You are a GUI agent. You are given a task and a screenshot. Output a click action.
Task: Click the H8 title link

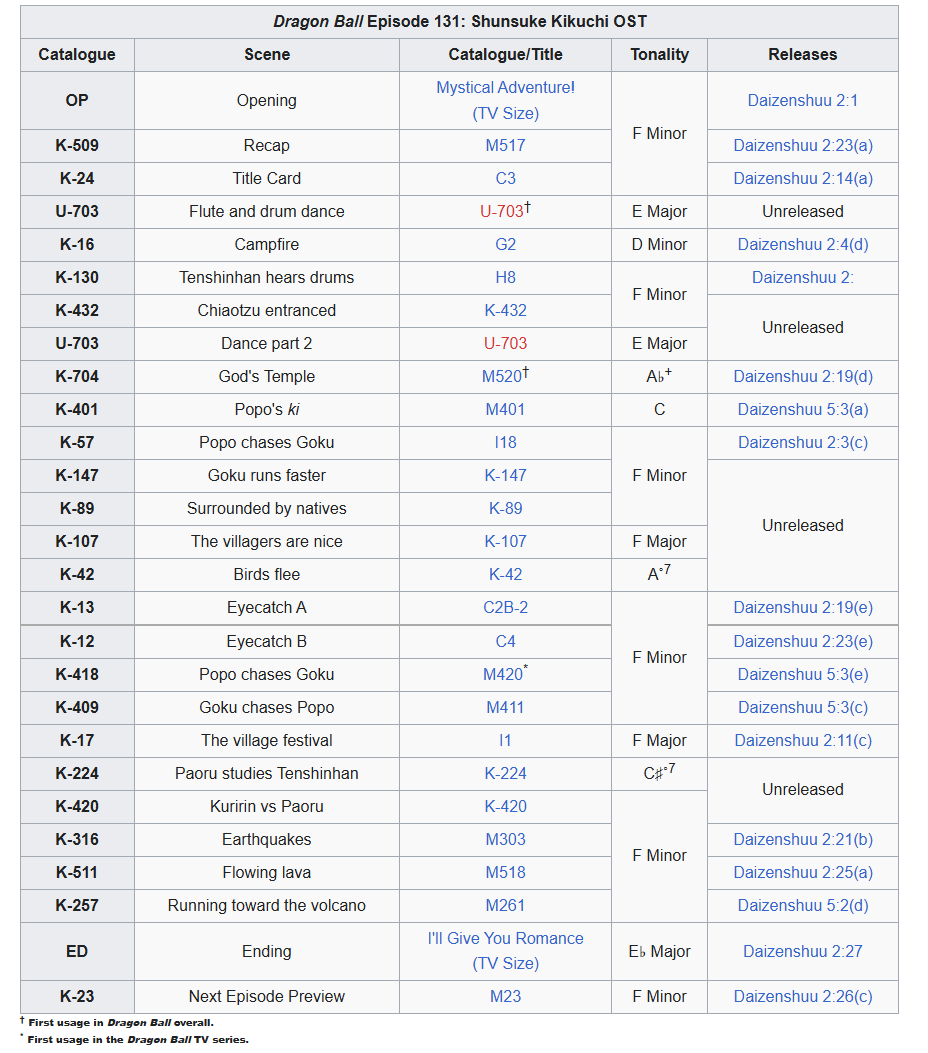(x=505, y=277)
